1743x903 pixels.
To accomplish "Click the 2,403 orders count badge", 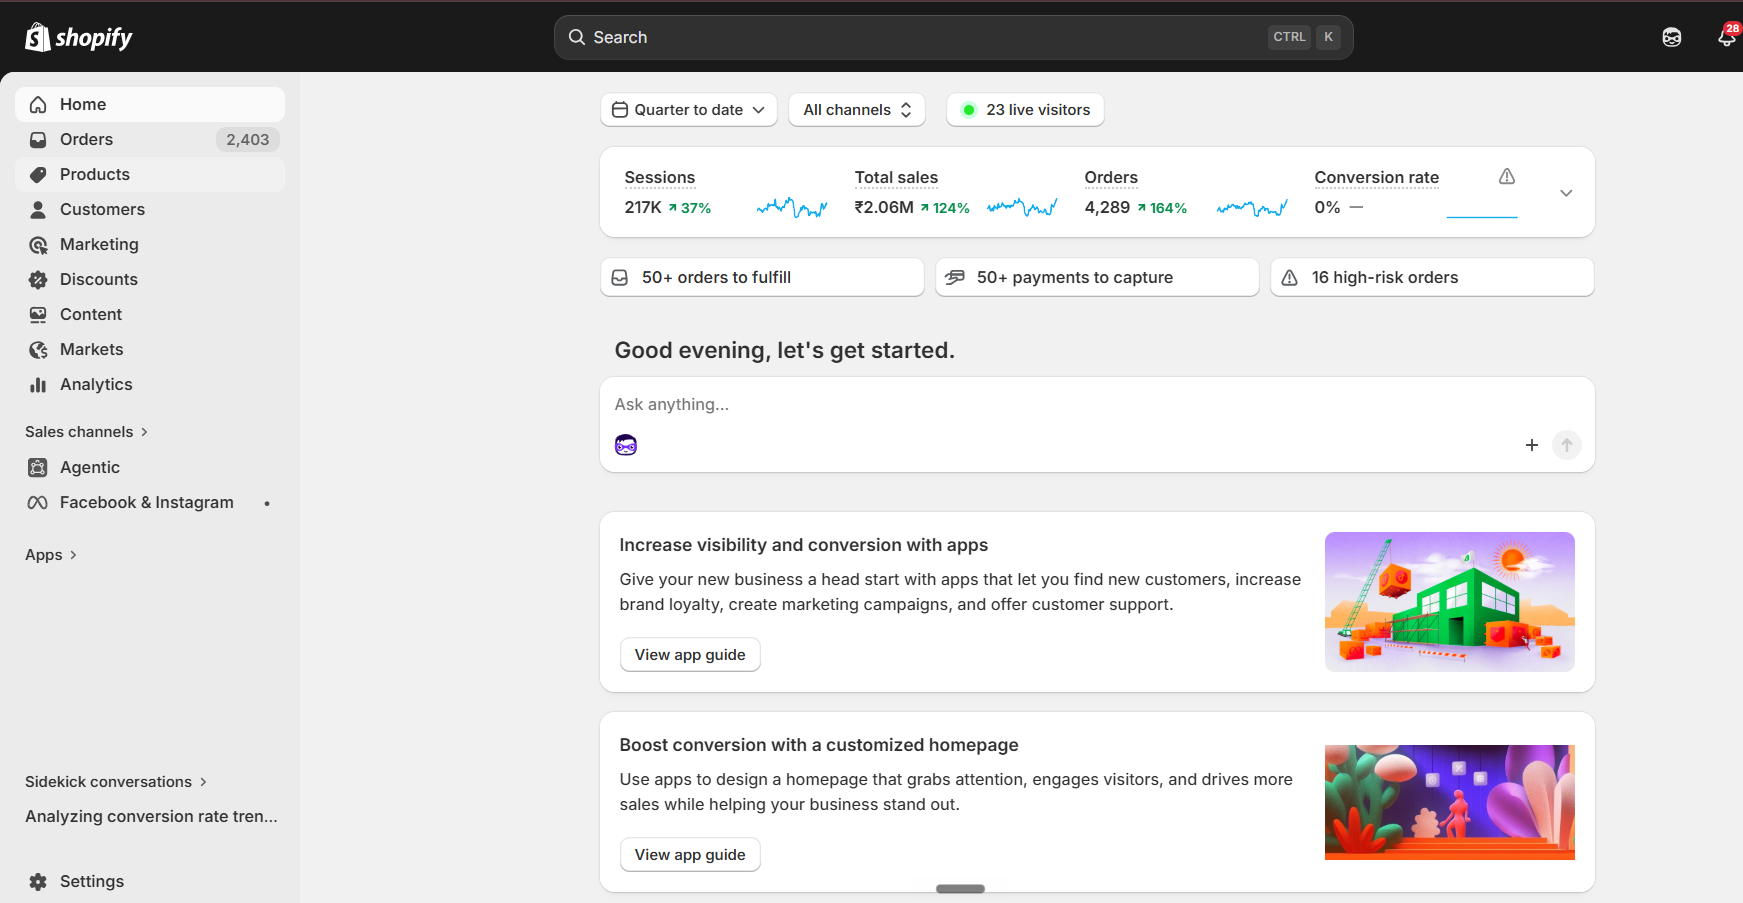I will [x=247, y=140].
